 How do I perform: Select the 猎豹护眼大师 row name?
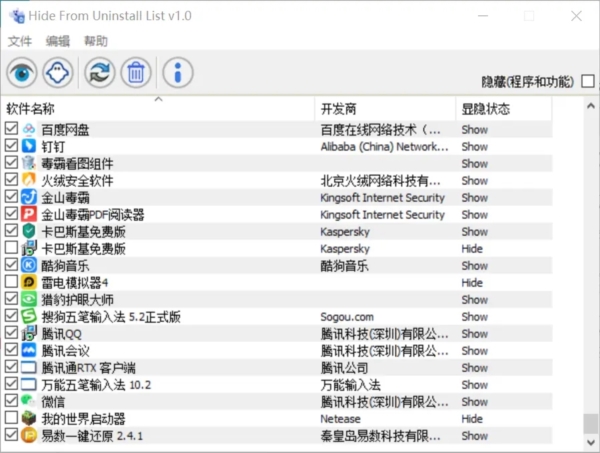[77, 300]
